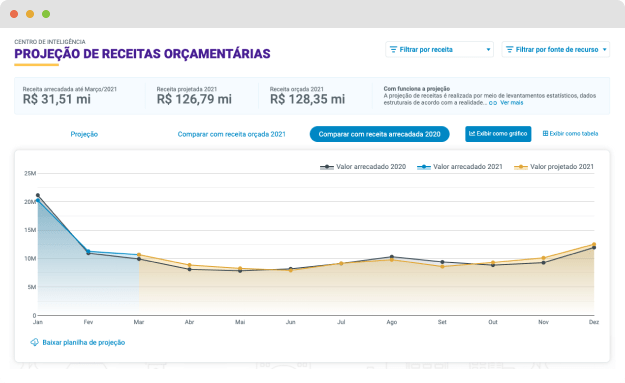Switch view to Exibir como tabela
This screenshot has height=383, width=625.
coord(570,134)
